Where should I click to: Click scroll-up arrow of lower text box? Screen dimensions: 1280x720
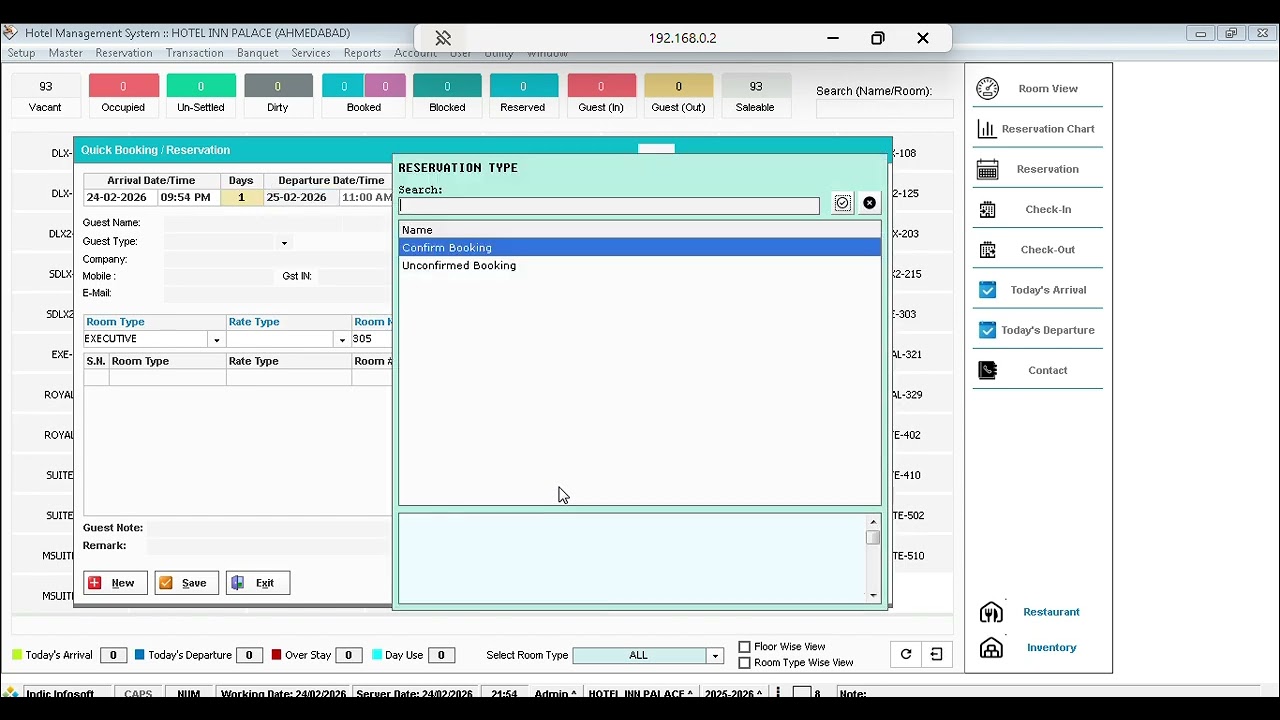point(873,522)
